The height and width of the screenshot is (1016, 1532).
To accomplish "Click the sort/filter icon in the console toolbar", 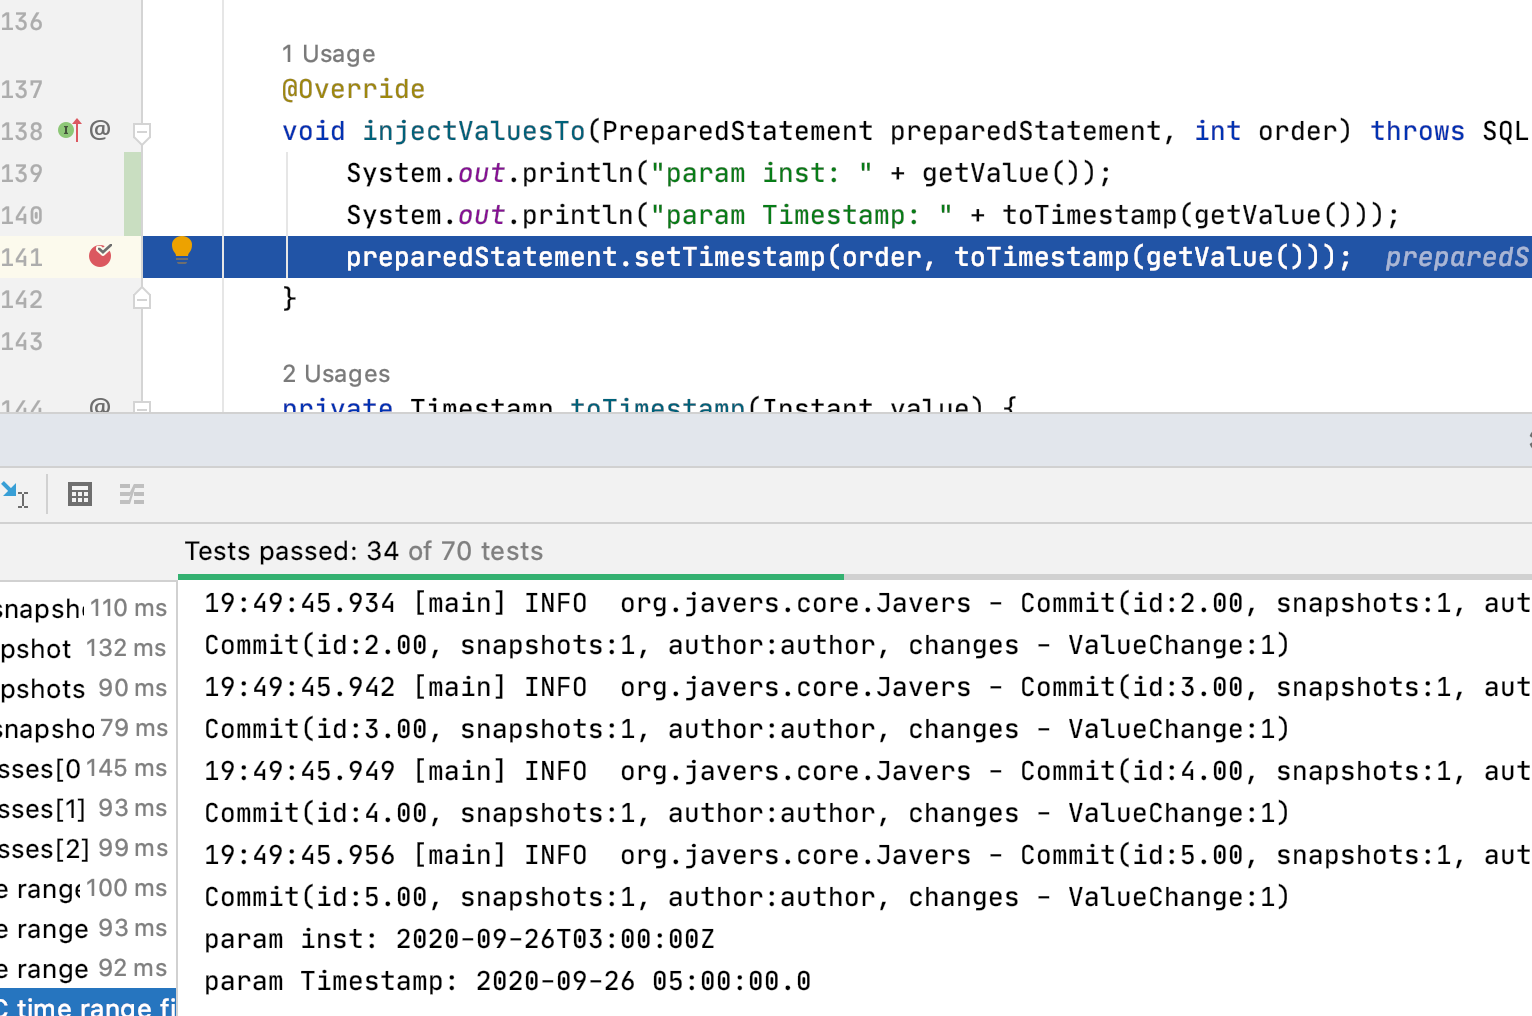I will pyautogui.click(x=132, y=494).
